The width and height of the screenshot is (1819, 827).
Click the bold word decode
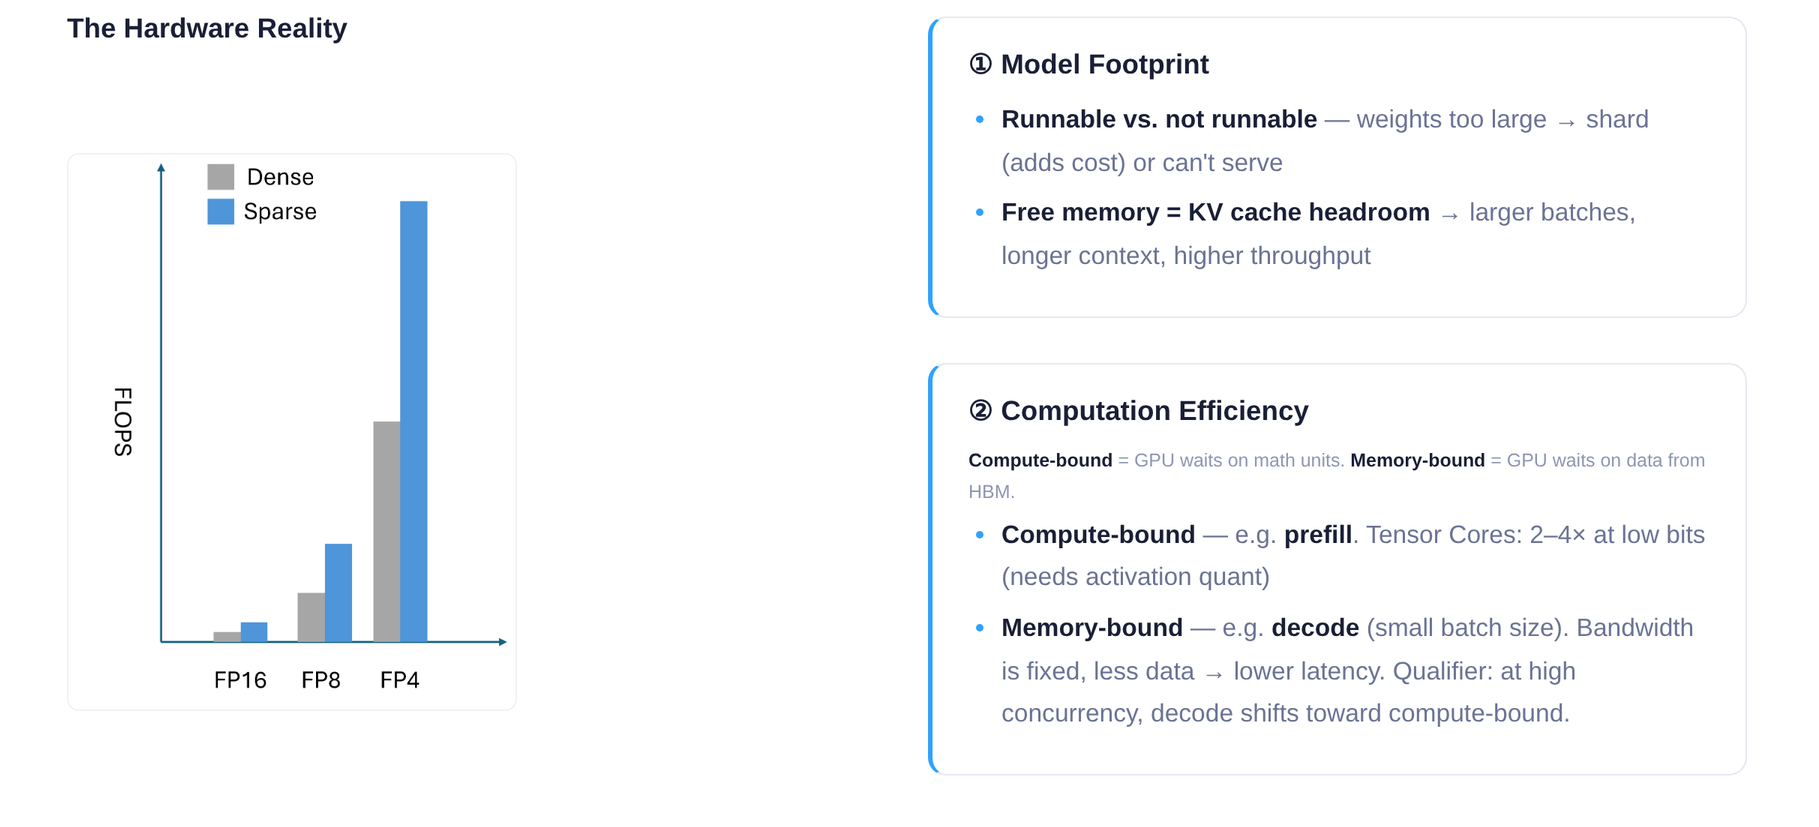point(1315,628)
